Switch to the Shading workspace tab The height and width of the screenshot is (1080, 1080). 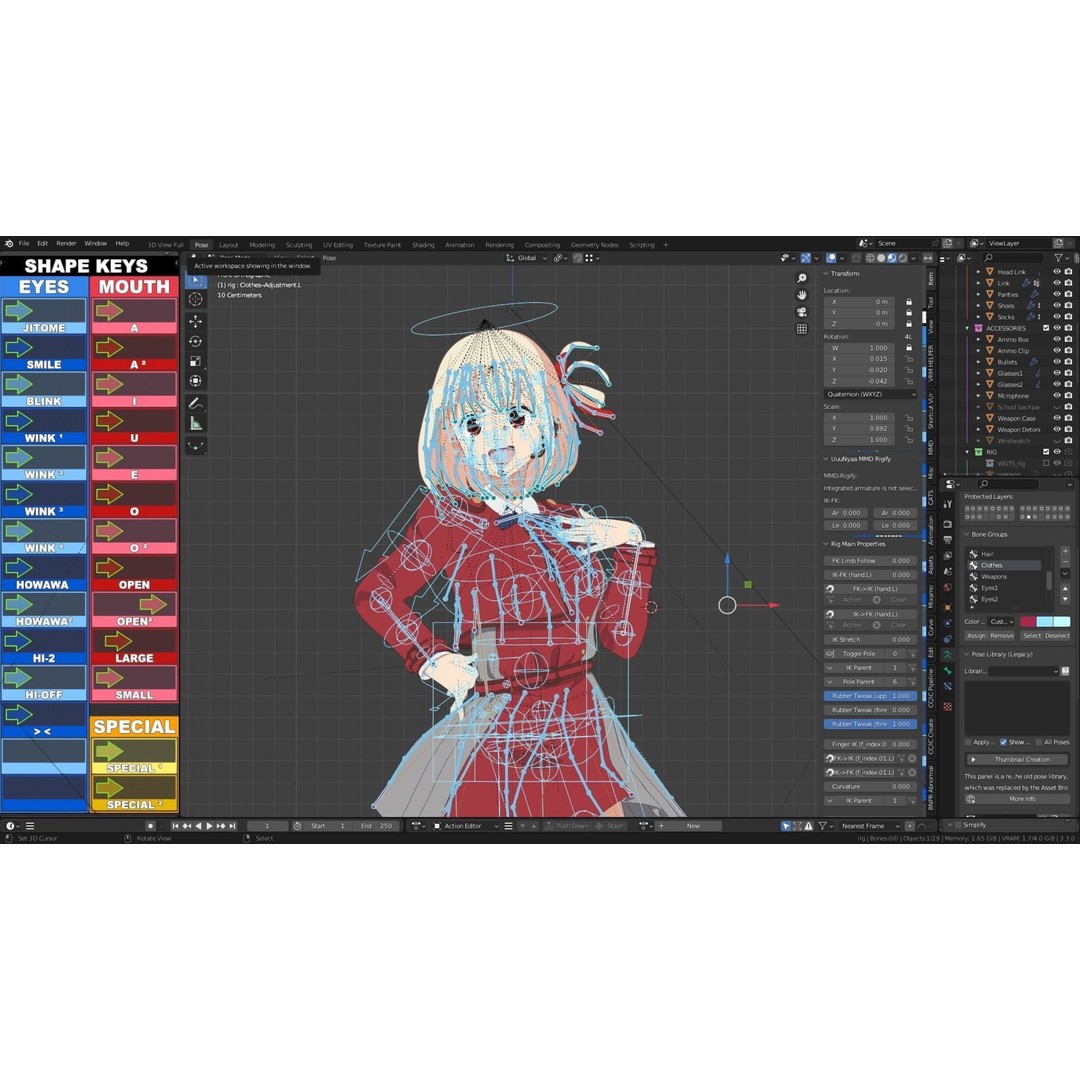423,245
